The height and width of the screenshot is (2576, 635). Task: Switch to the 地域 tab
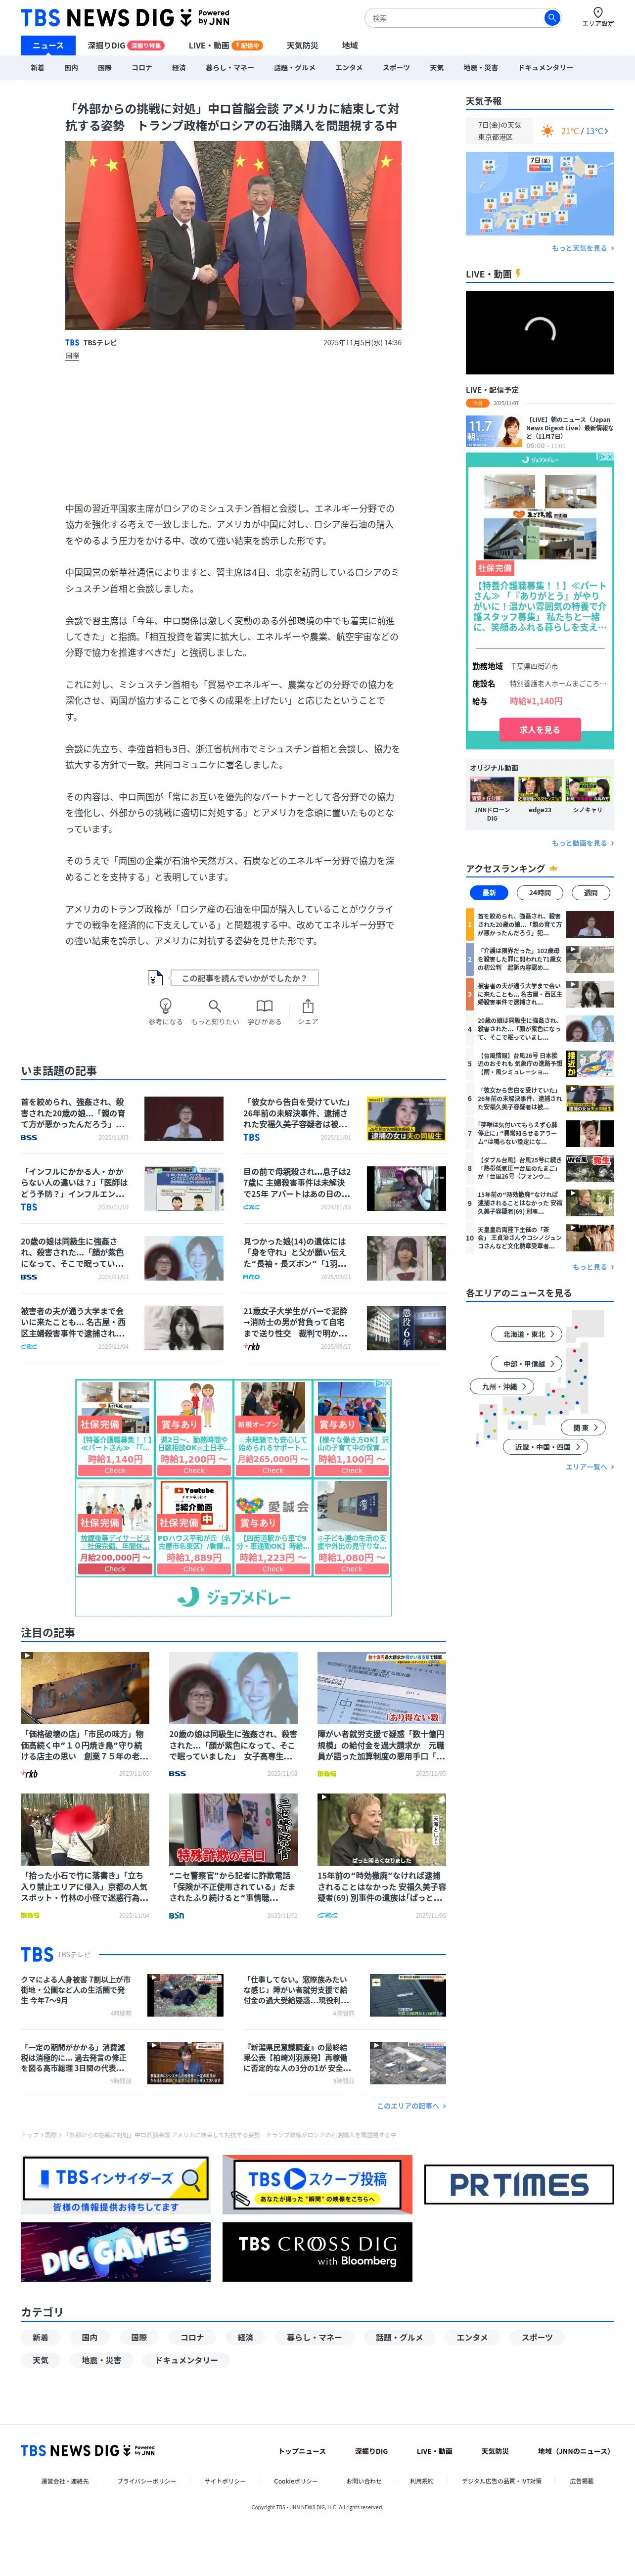click(x=350, y=45)
